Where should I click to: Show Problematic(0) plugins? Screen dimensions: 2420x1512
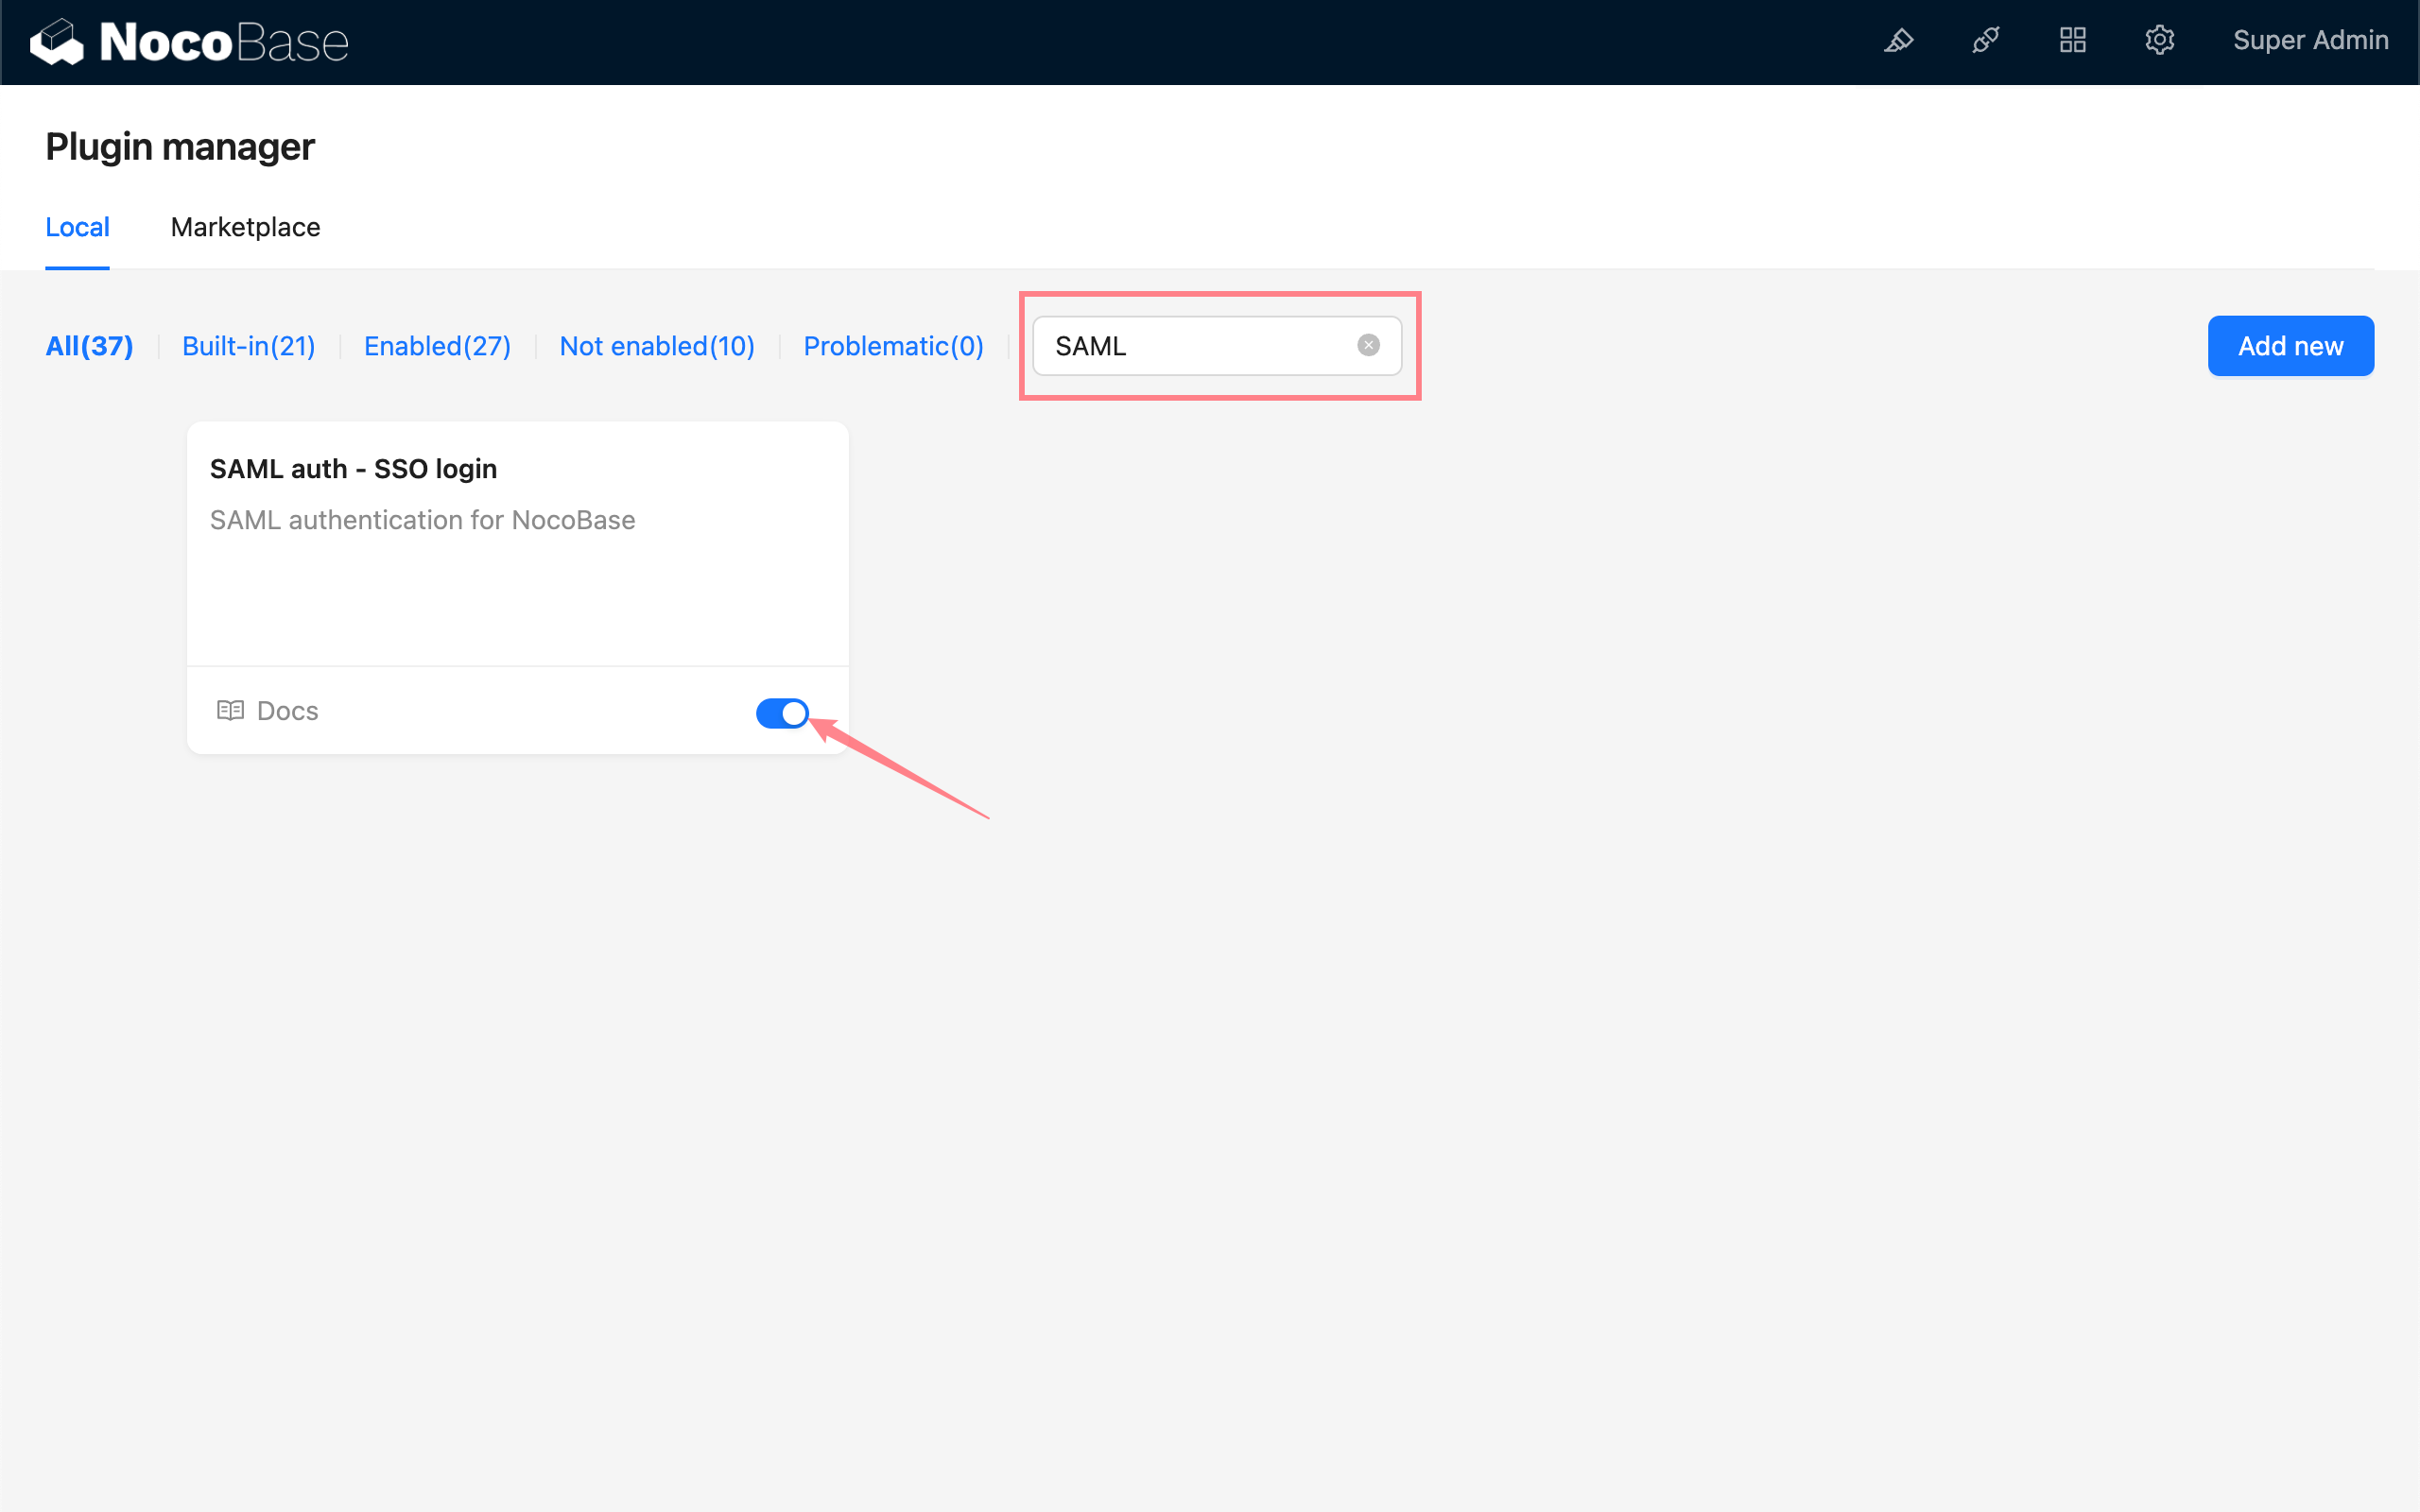(x=893, y=346)
